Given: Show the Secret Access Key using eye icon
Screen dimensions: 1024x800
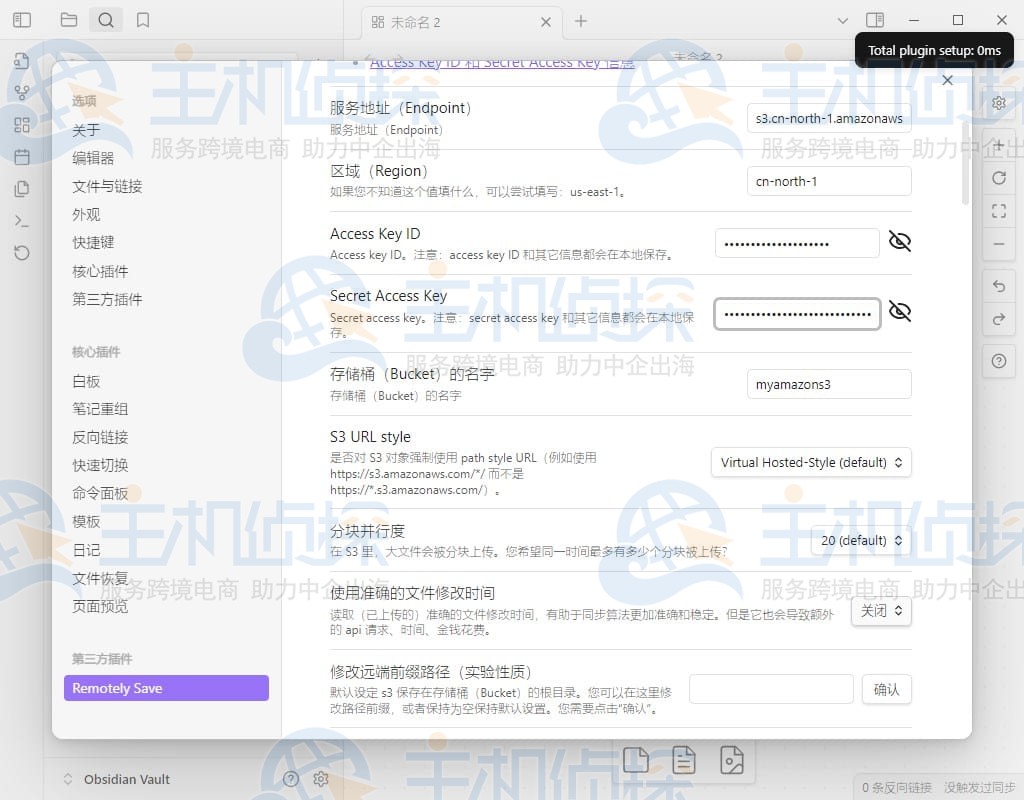Looking at the screenshot, I should click(899, 311).
